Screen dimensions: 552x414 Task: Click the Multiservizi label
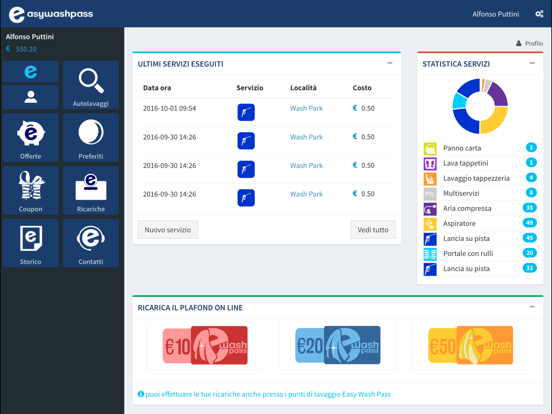coord(461,193)
